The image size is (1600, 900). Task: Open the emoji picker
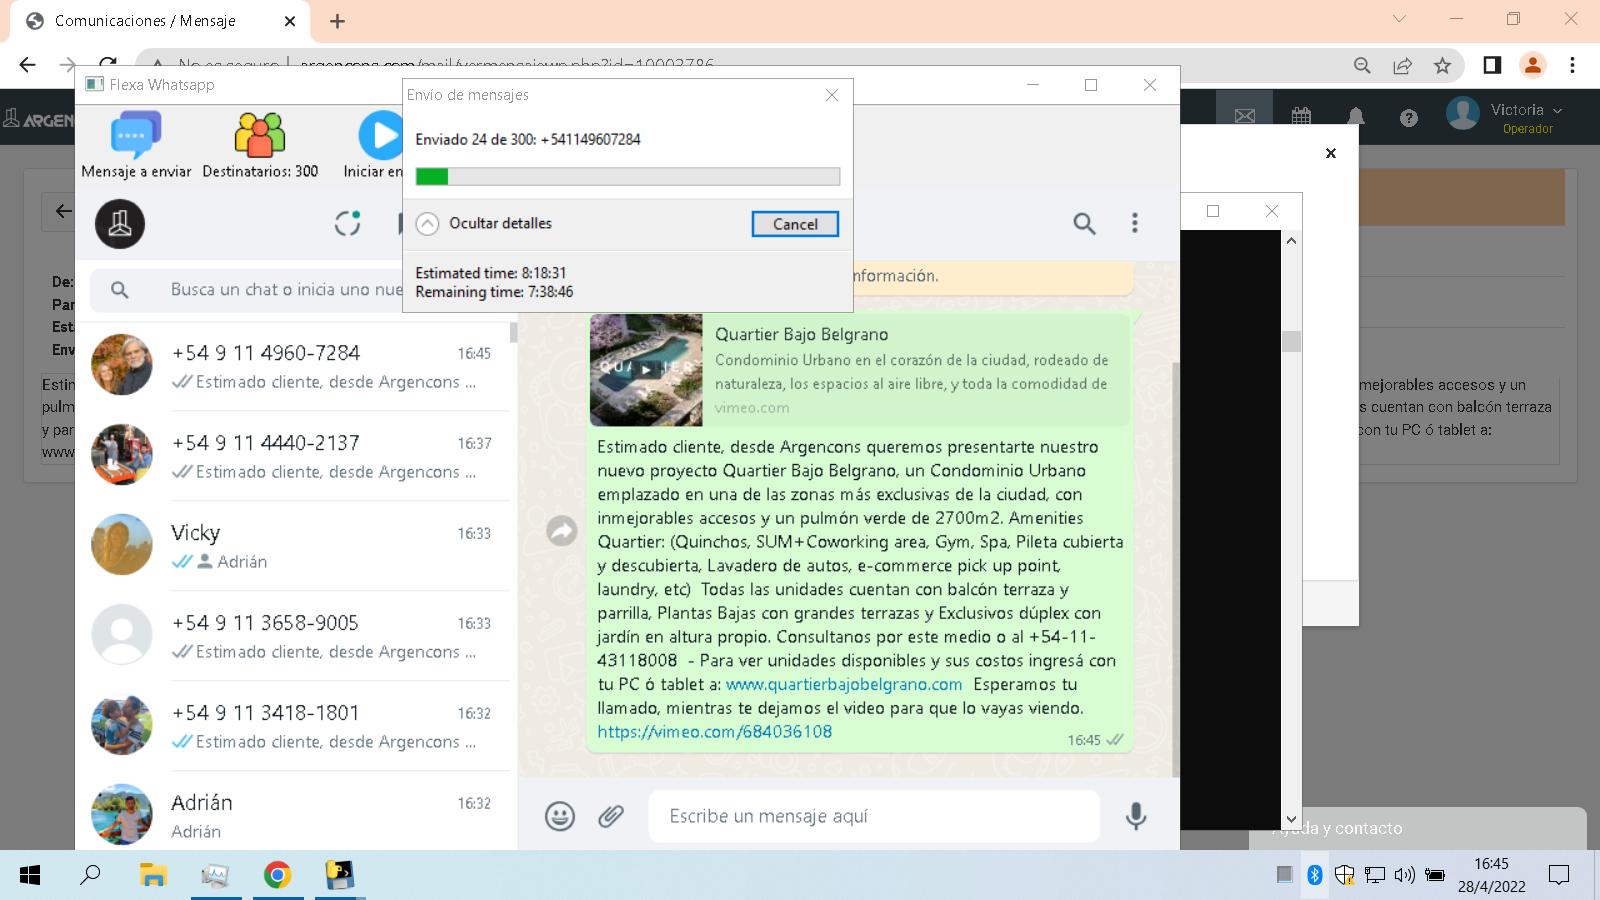(560, 816)
